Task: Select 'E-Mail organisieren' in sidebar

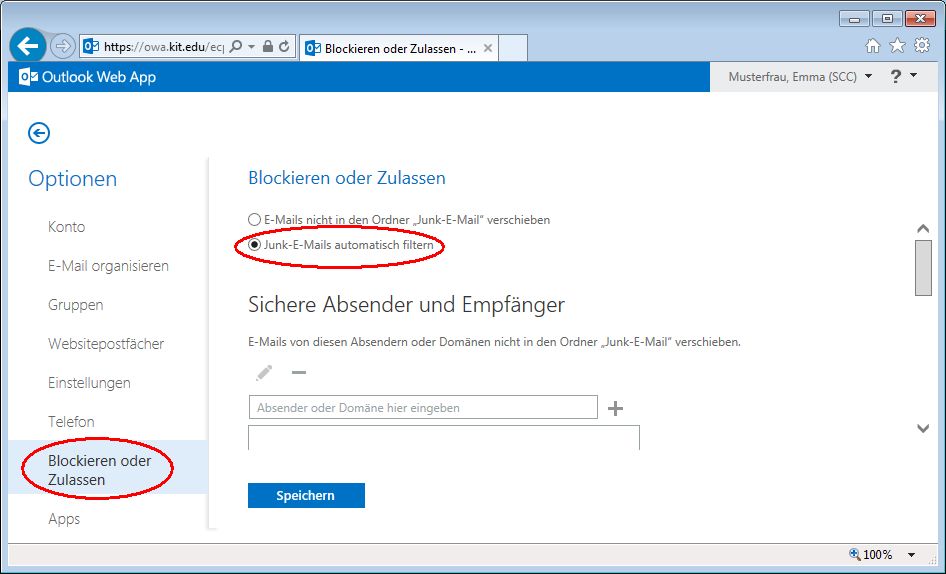Action: point(108,266)
